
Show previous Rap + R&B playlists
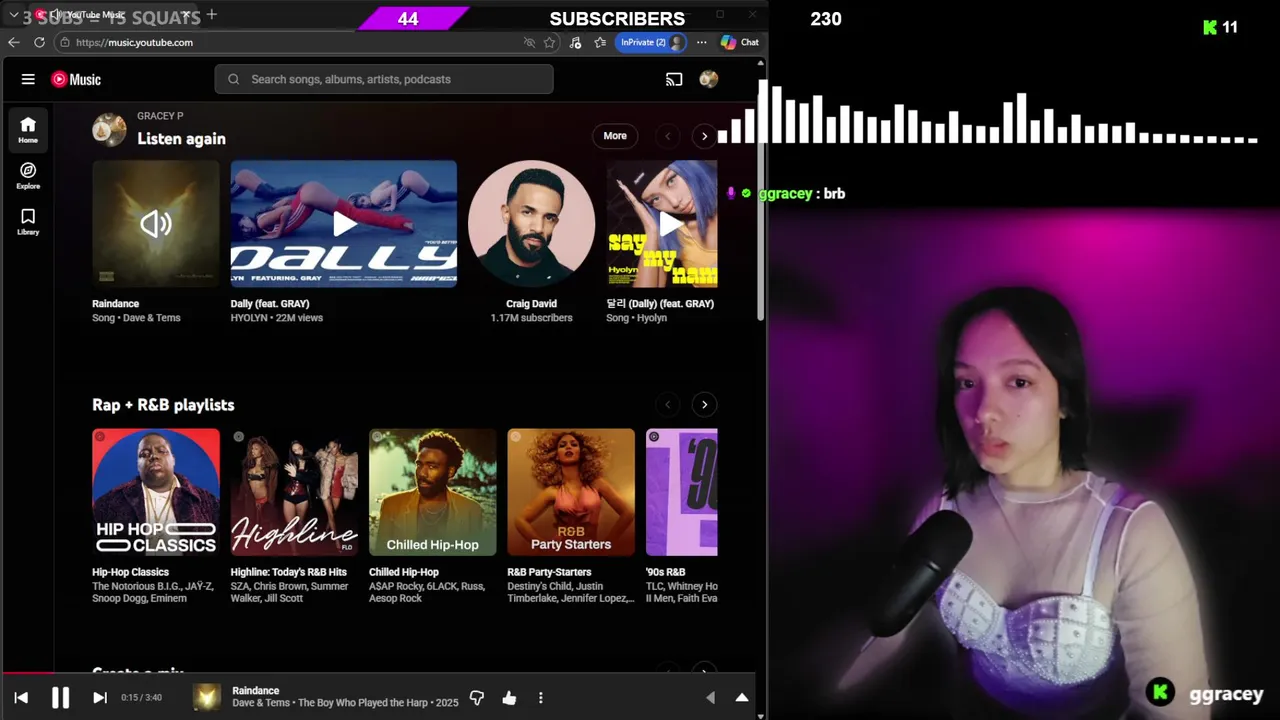coord(667,404)
